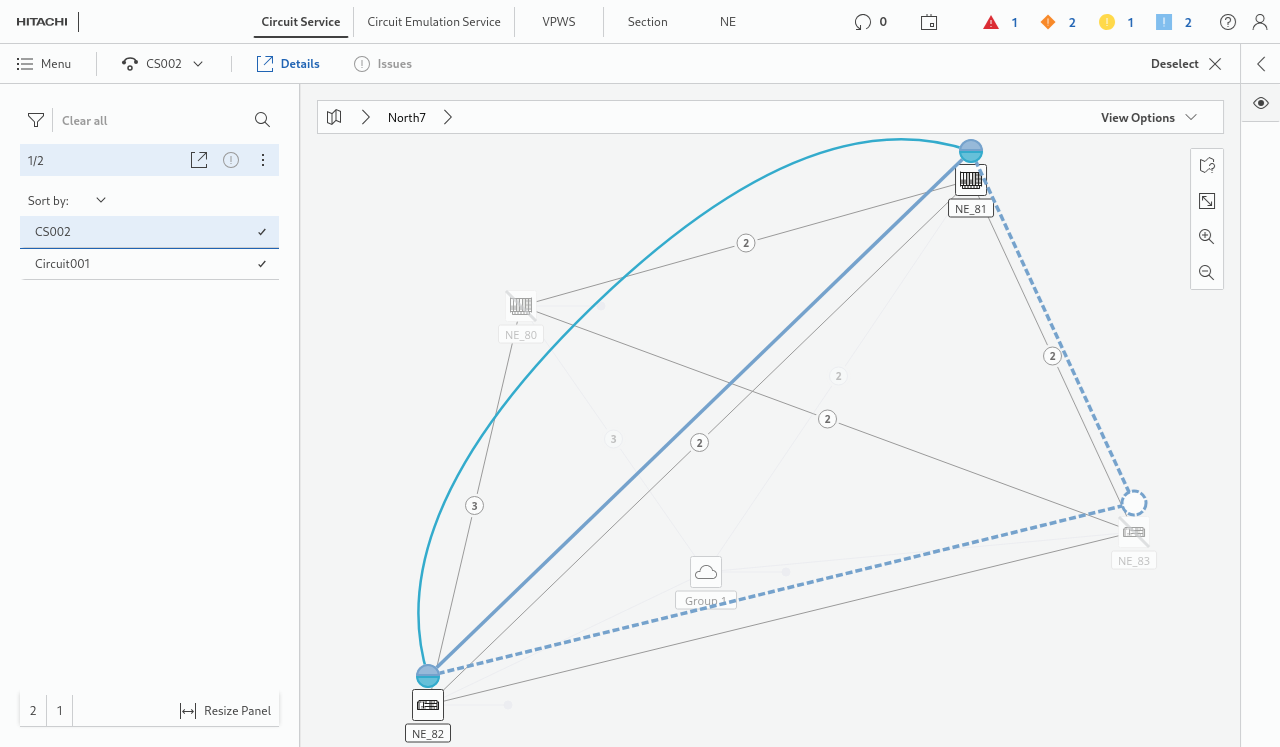1280x747 pixels.
Task: Toggle the eye visibility panel icon
Action: point(1261,103)
